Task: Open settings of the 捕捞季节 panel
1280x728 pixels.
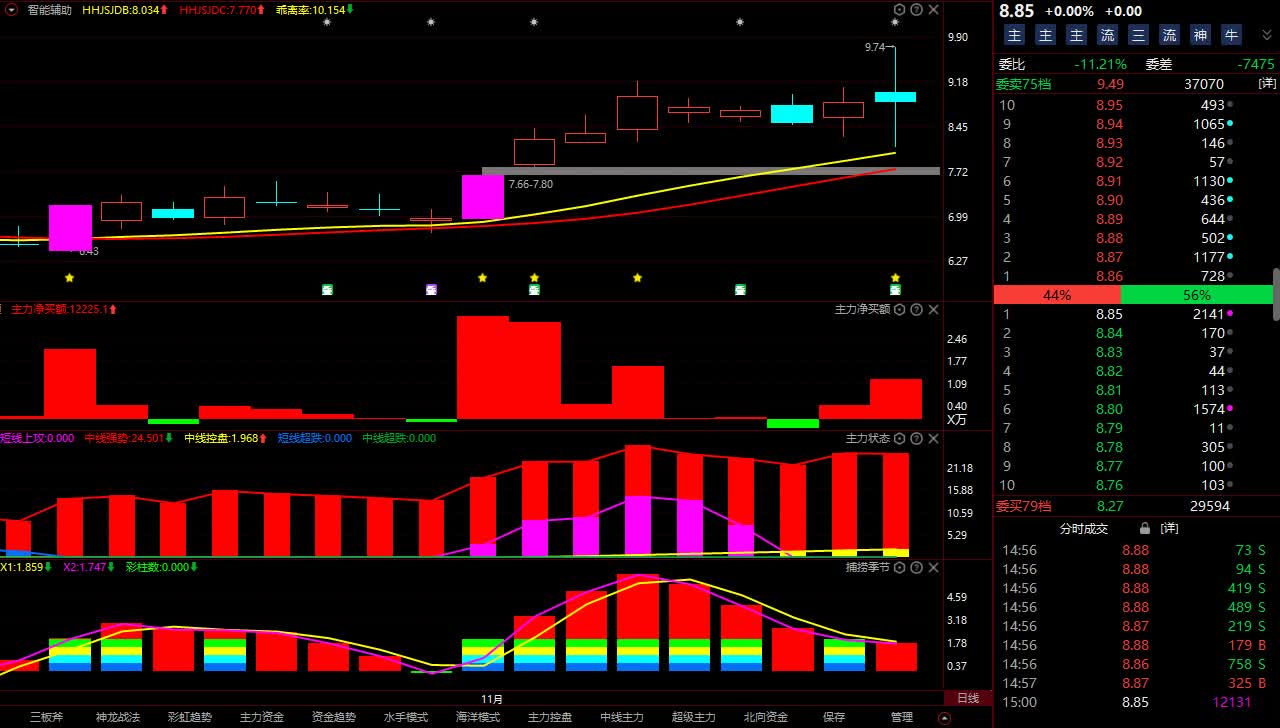Action: [899, 567]
